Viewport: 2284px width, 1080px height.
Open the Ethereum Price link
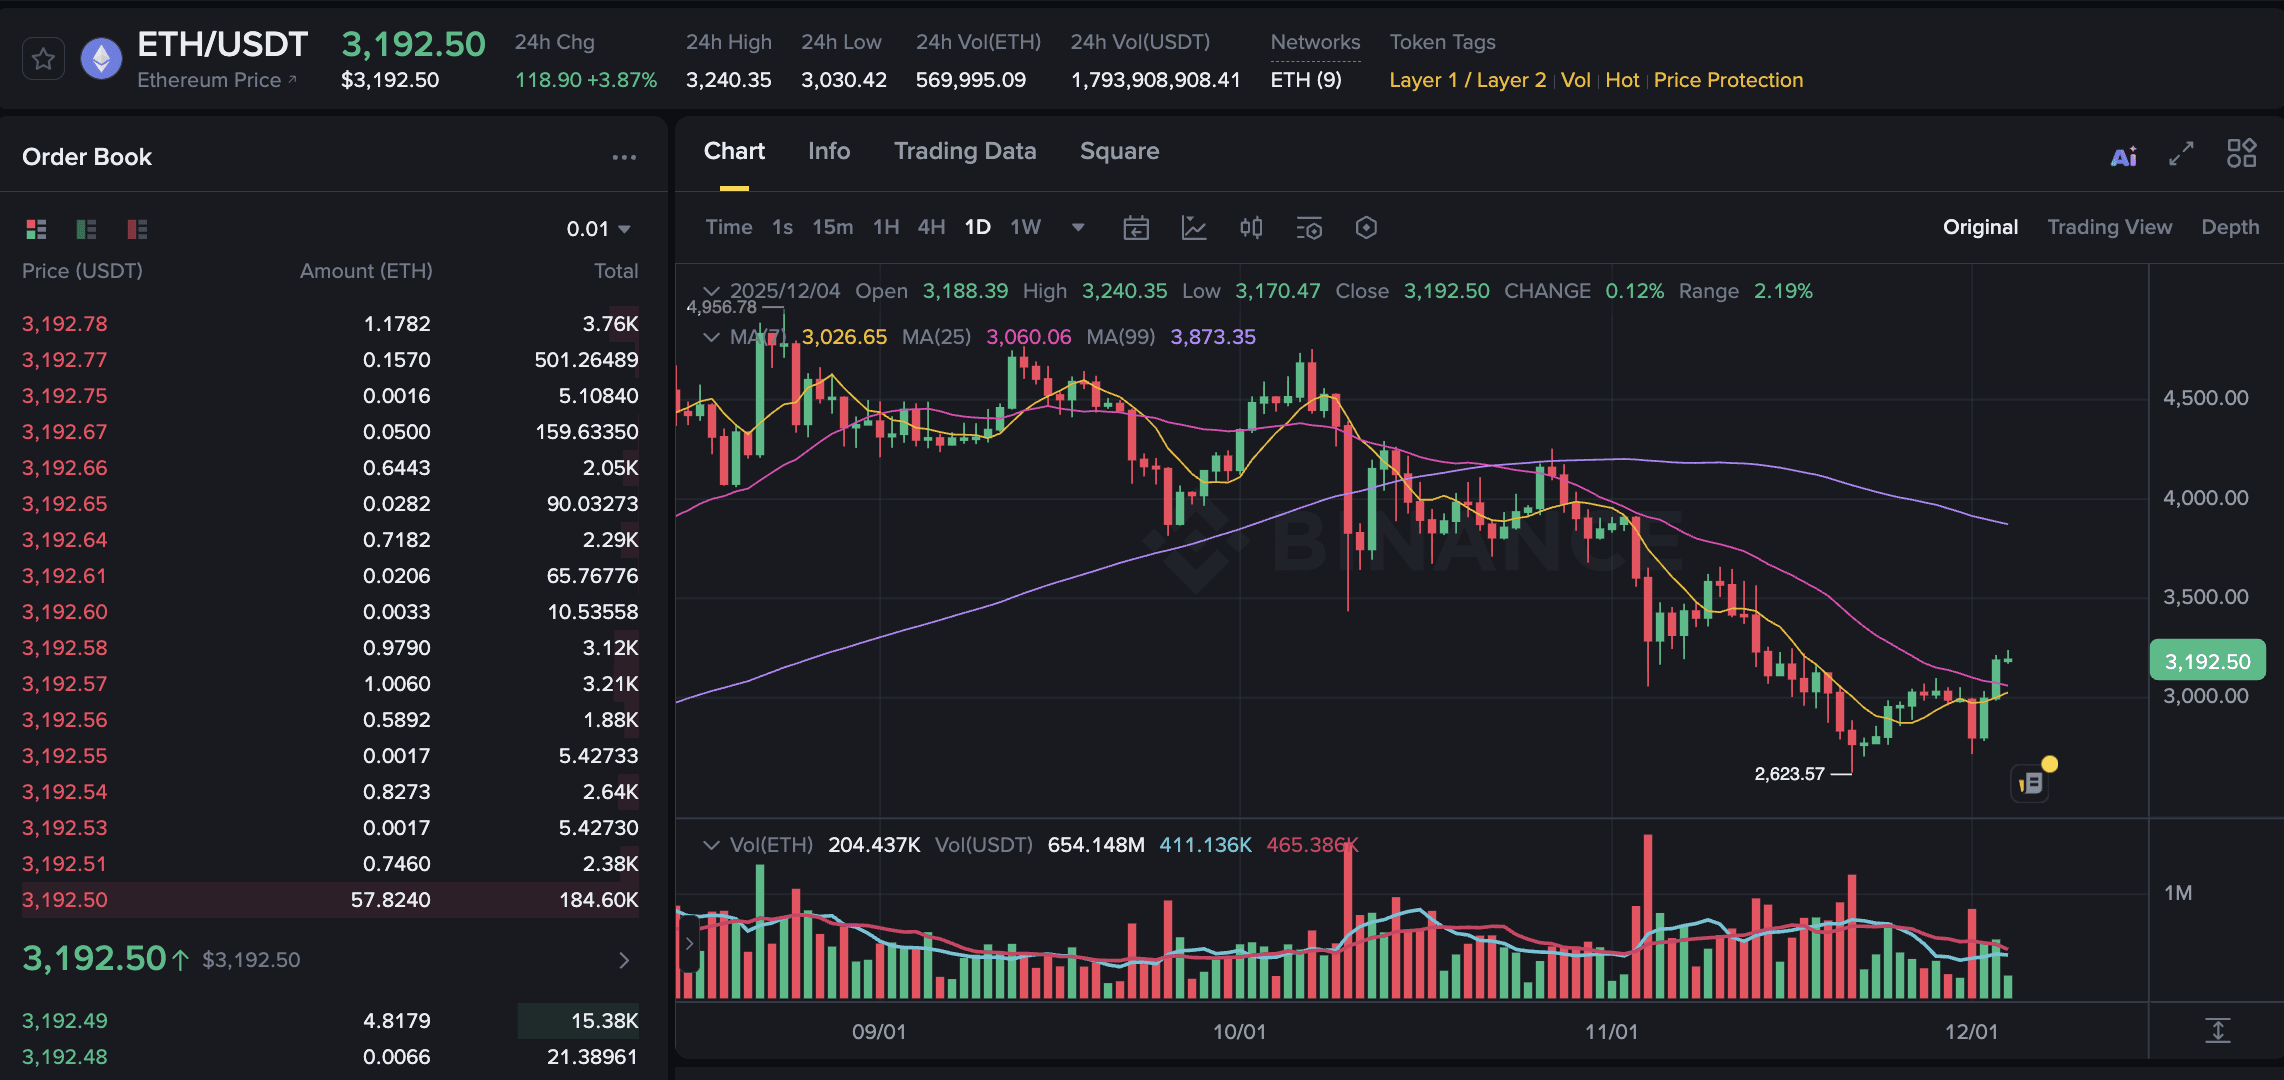pos(216,80)
